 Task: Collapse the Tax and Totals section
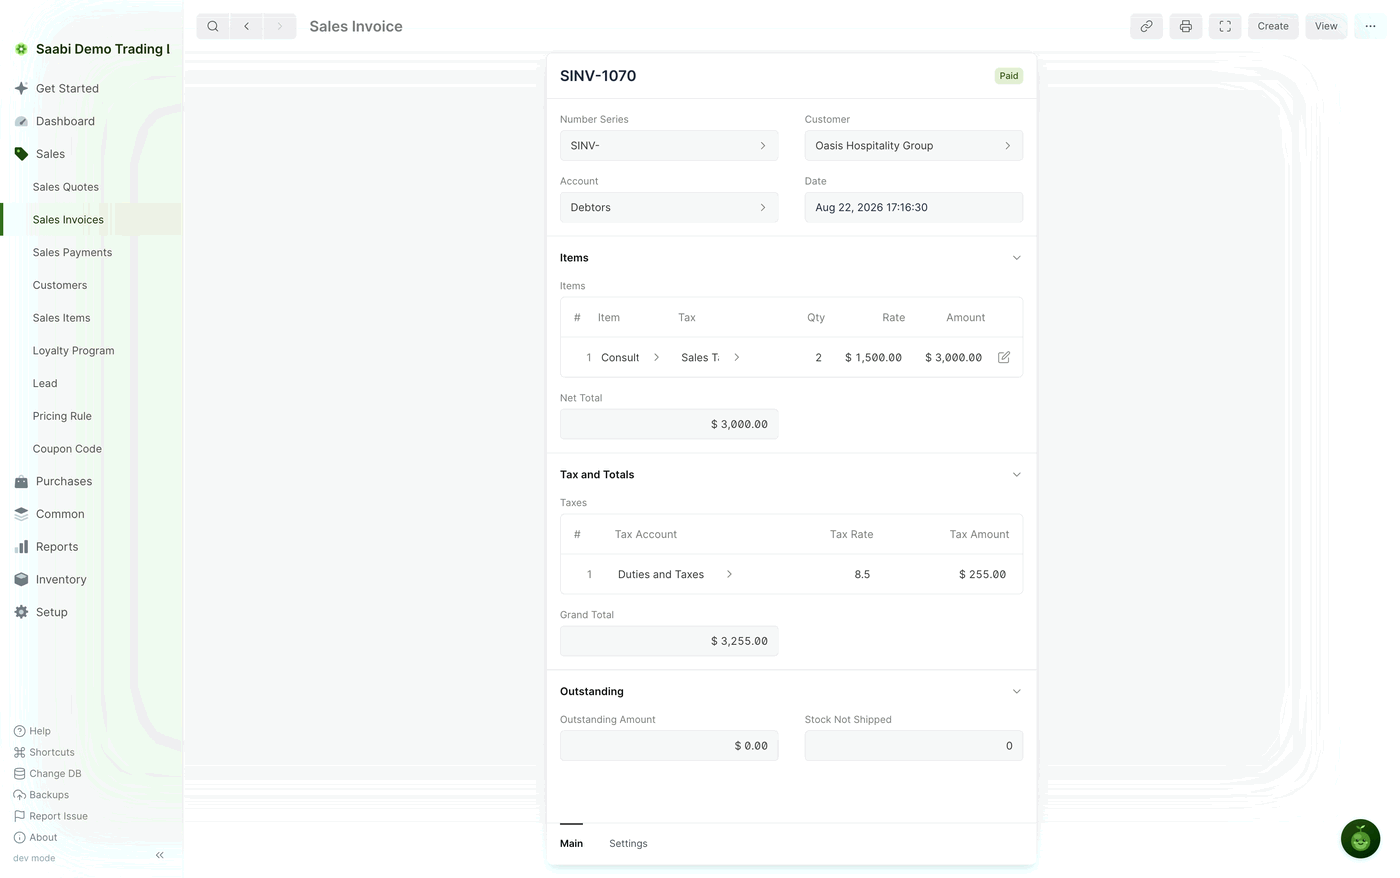(x=1016, y=475)
